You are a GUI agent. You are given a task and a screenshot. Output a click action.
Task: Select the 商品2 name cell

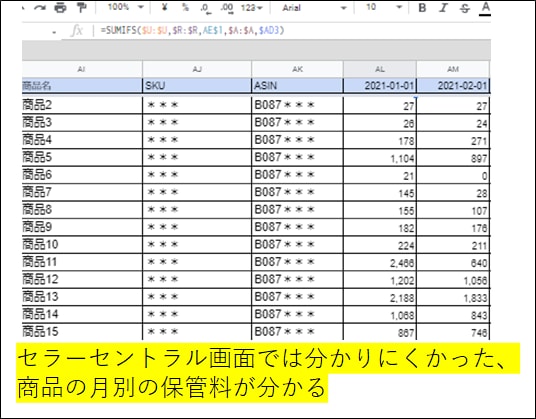pyautogui.click(x=82, y=105)
